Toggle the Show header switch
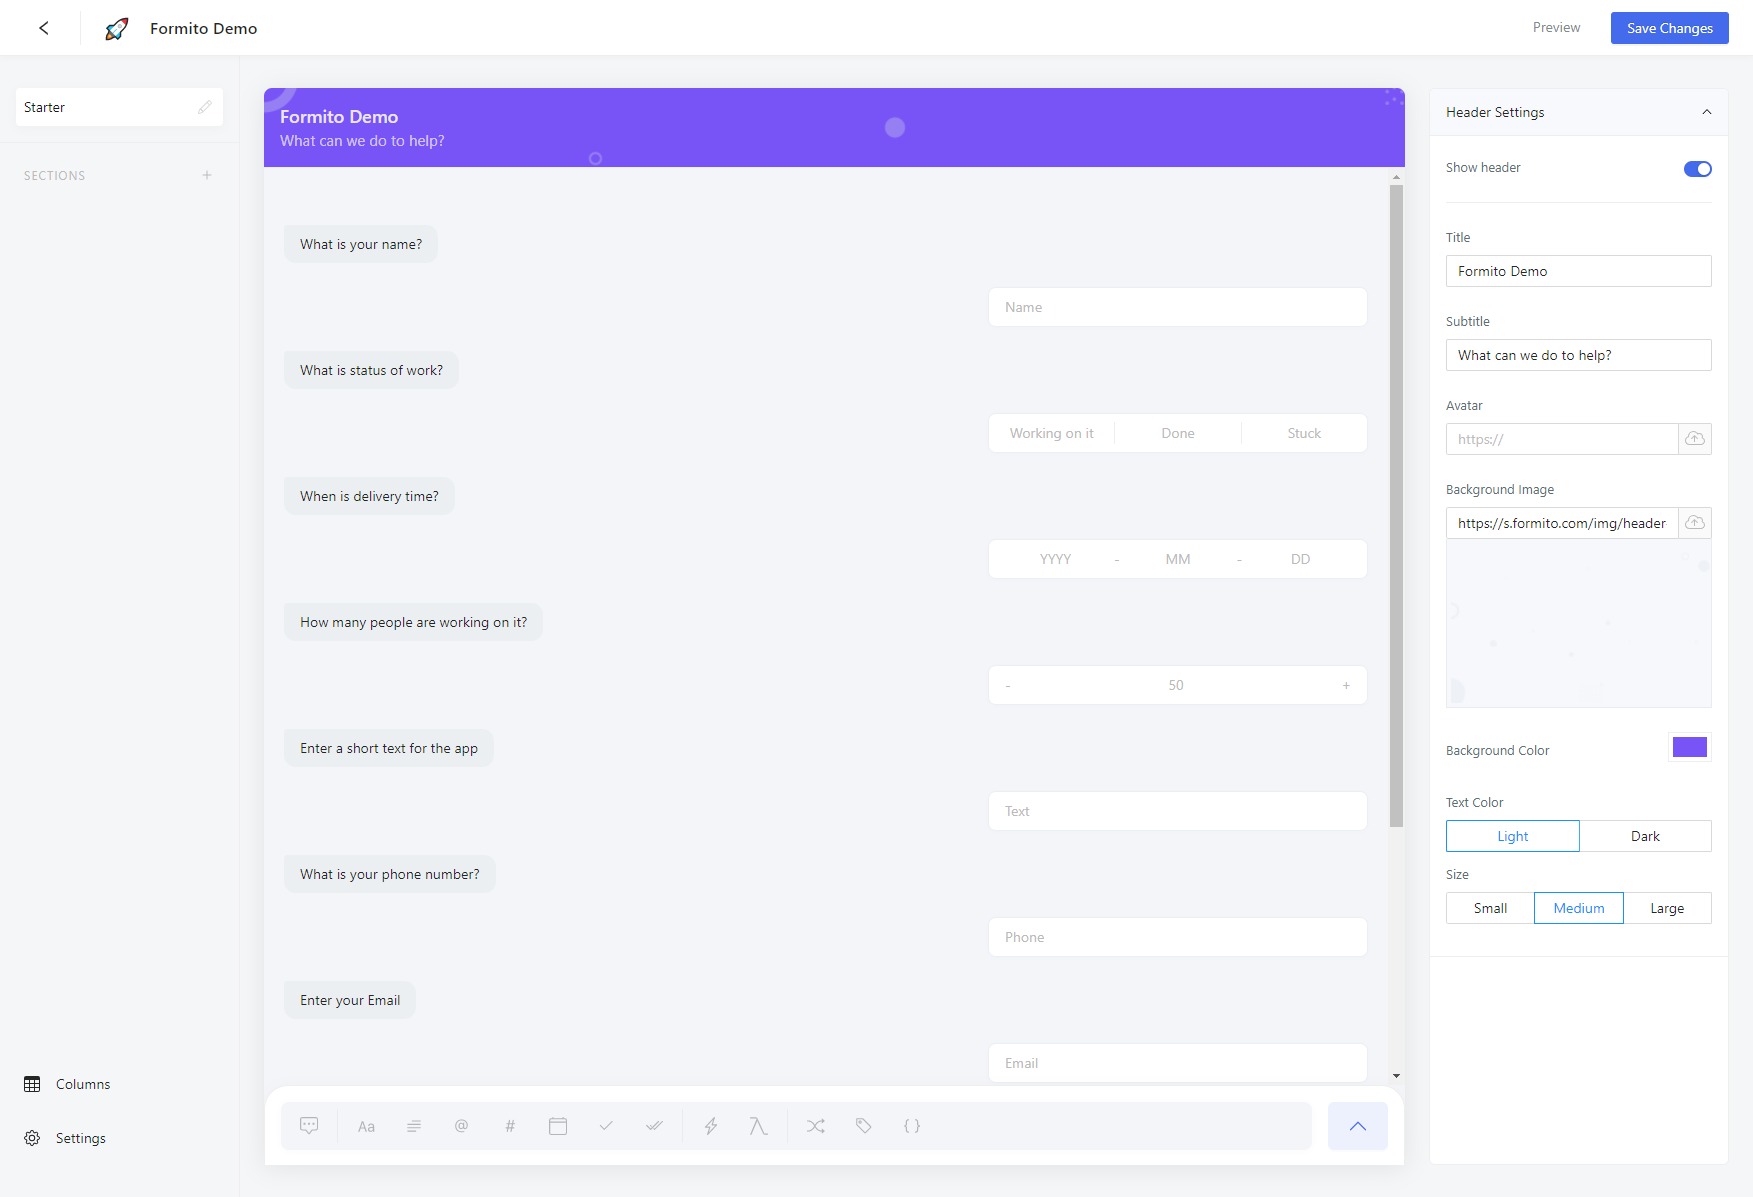The image size is (1753, 1197). coord(1698,169)
